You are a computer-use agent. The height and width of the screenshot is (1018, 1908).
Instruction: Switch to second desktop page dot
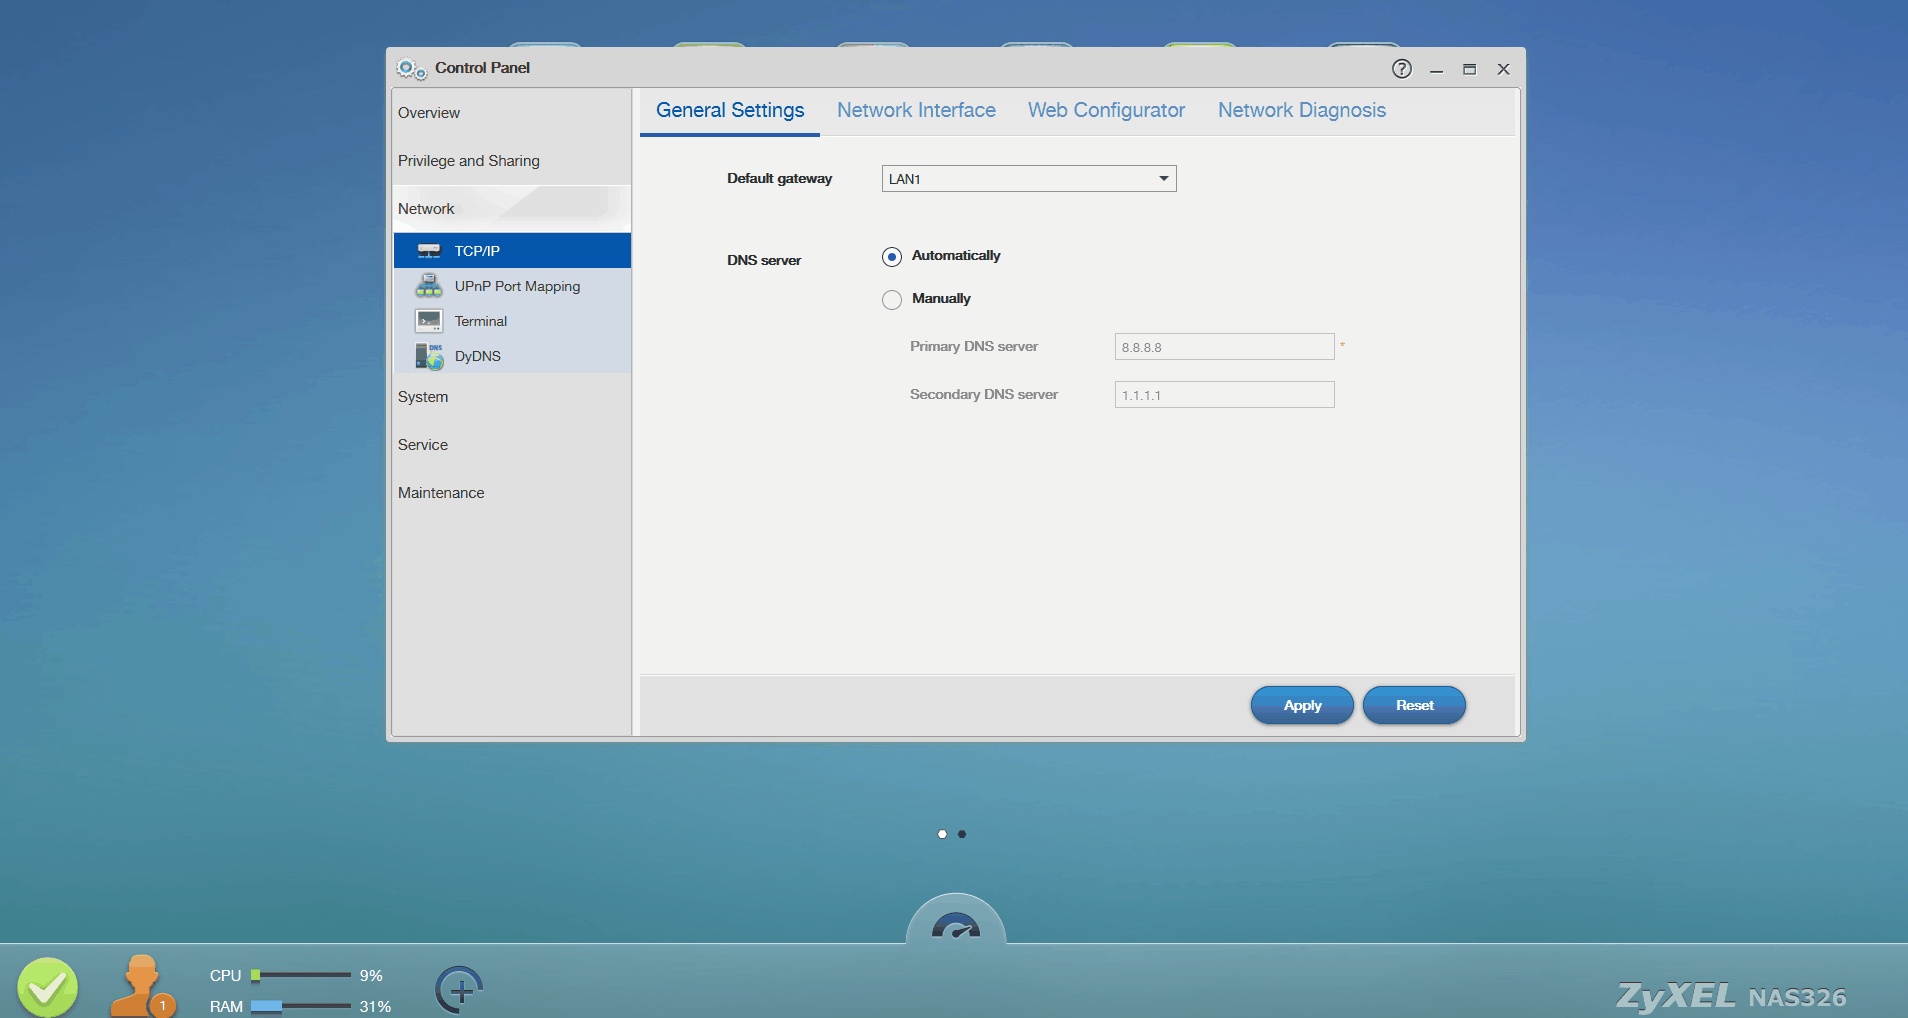point(962,834)
